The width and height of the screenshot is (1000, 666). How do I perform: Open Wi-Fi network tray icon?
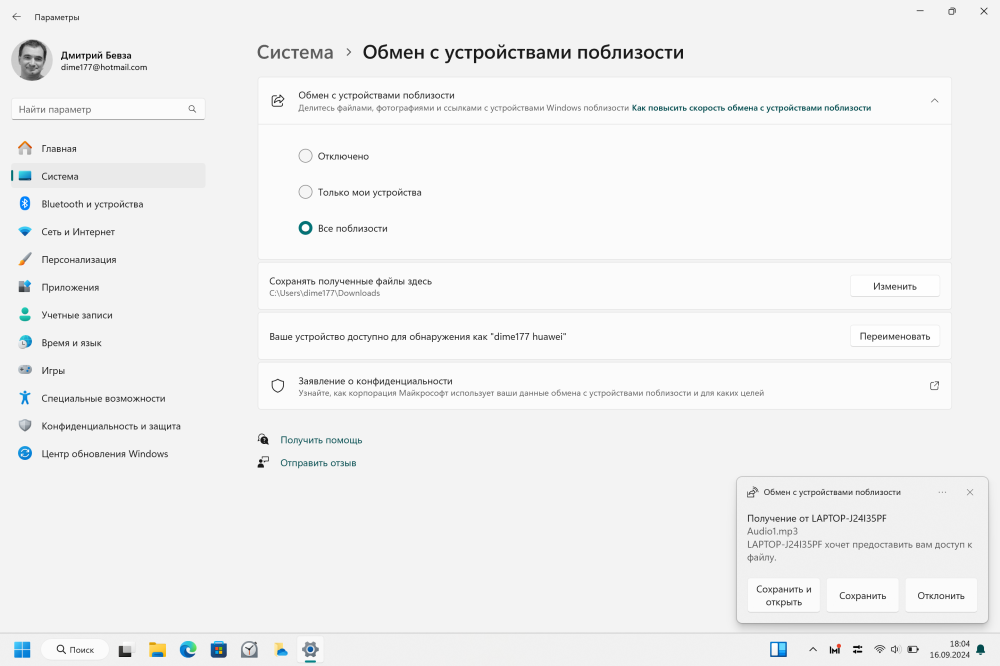879,649
